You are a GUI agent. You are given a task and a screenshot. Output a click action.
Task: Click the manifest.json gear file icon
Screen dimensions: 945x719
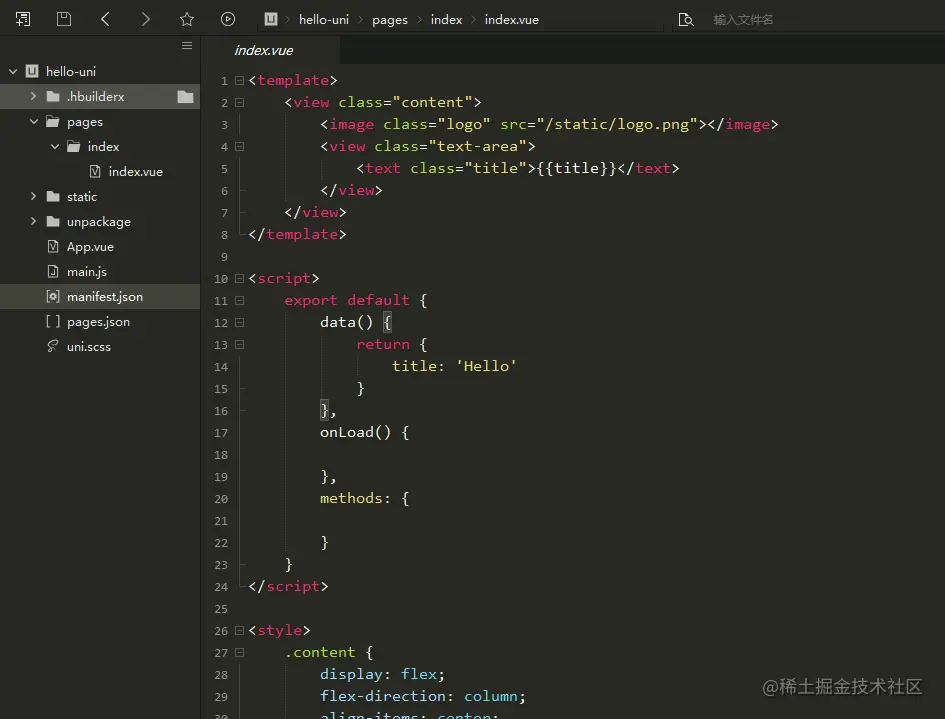pos(53,297)
